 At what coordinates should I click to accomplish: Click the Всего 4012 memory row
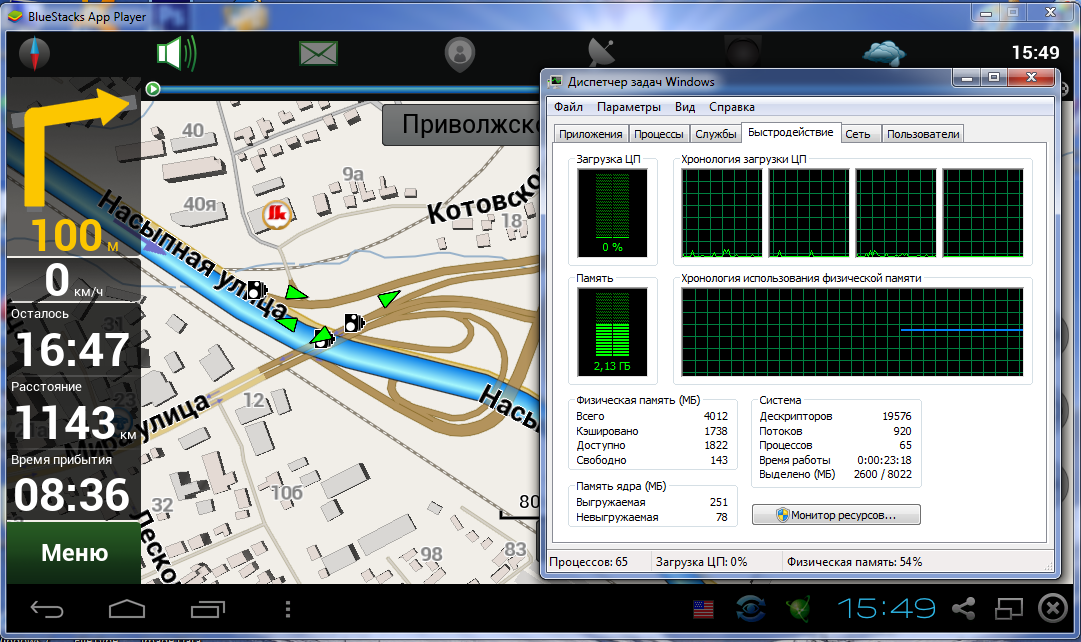pos(651,417)
